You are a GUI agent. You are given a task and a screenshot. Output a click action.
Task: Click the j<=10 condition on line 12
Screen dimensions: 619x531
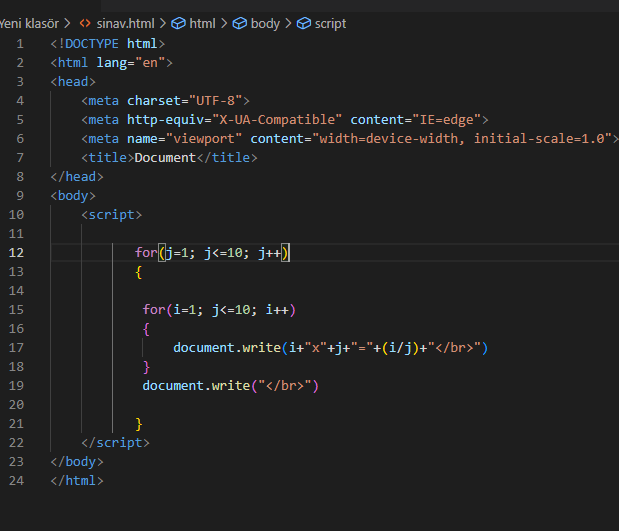[223, 253]
